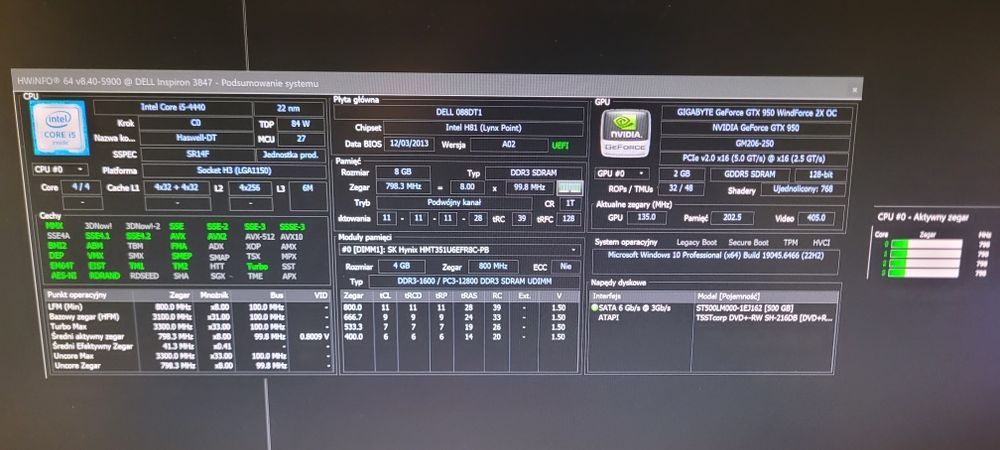Select the TSSTcorp DVD+-RW drive row
This screenshot has width=1000, height=450.
[712, 317]
